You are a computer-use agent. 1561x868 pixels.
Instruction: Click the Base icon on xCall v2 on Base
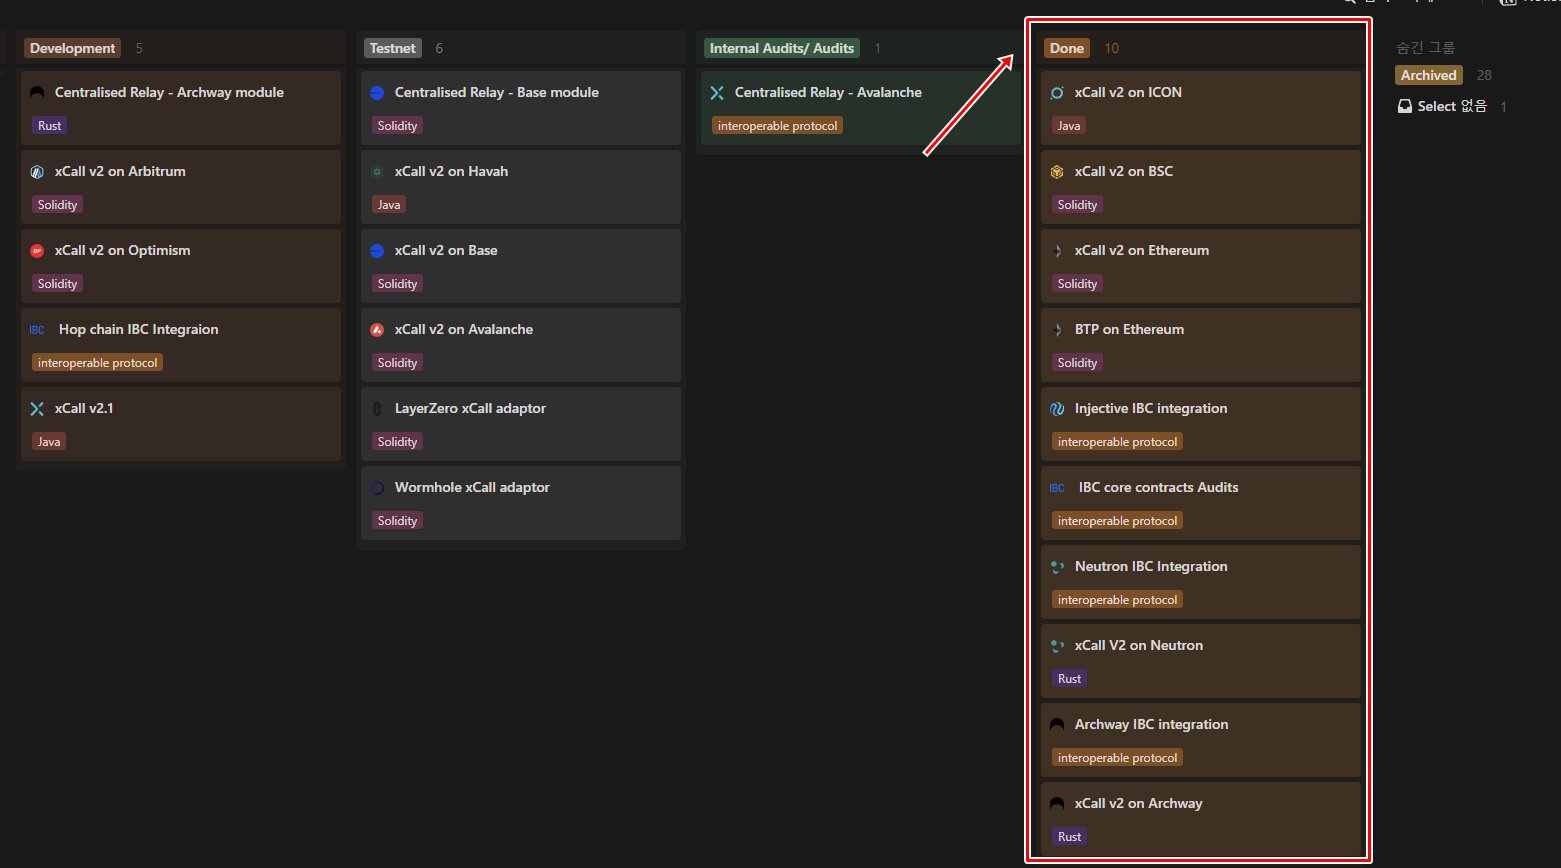tap(377, 251)
